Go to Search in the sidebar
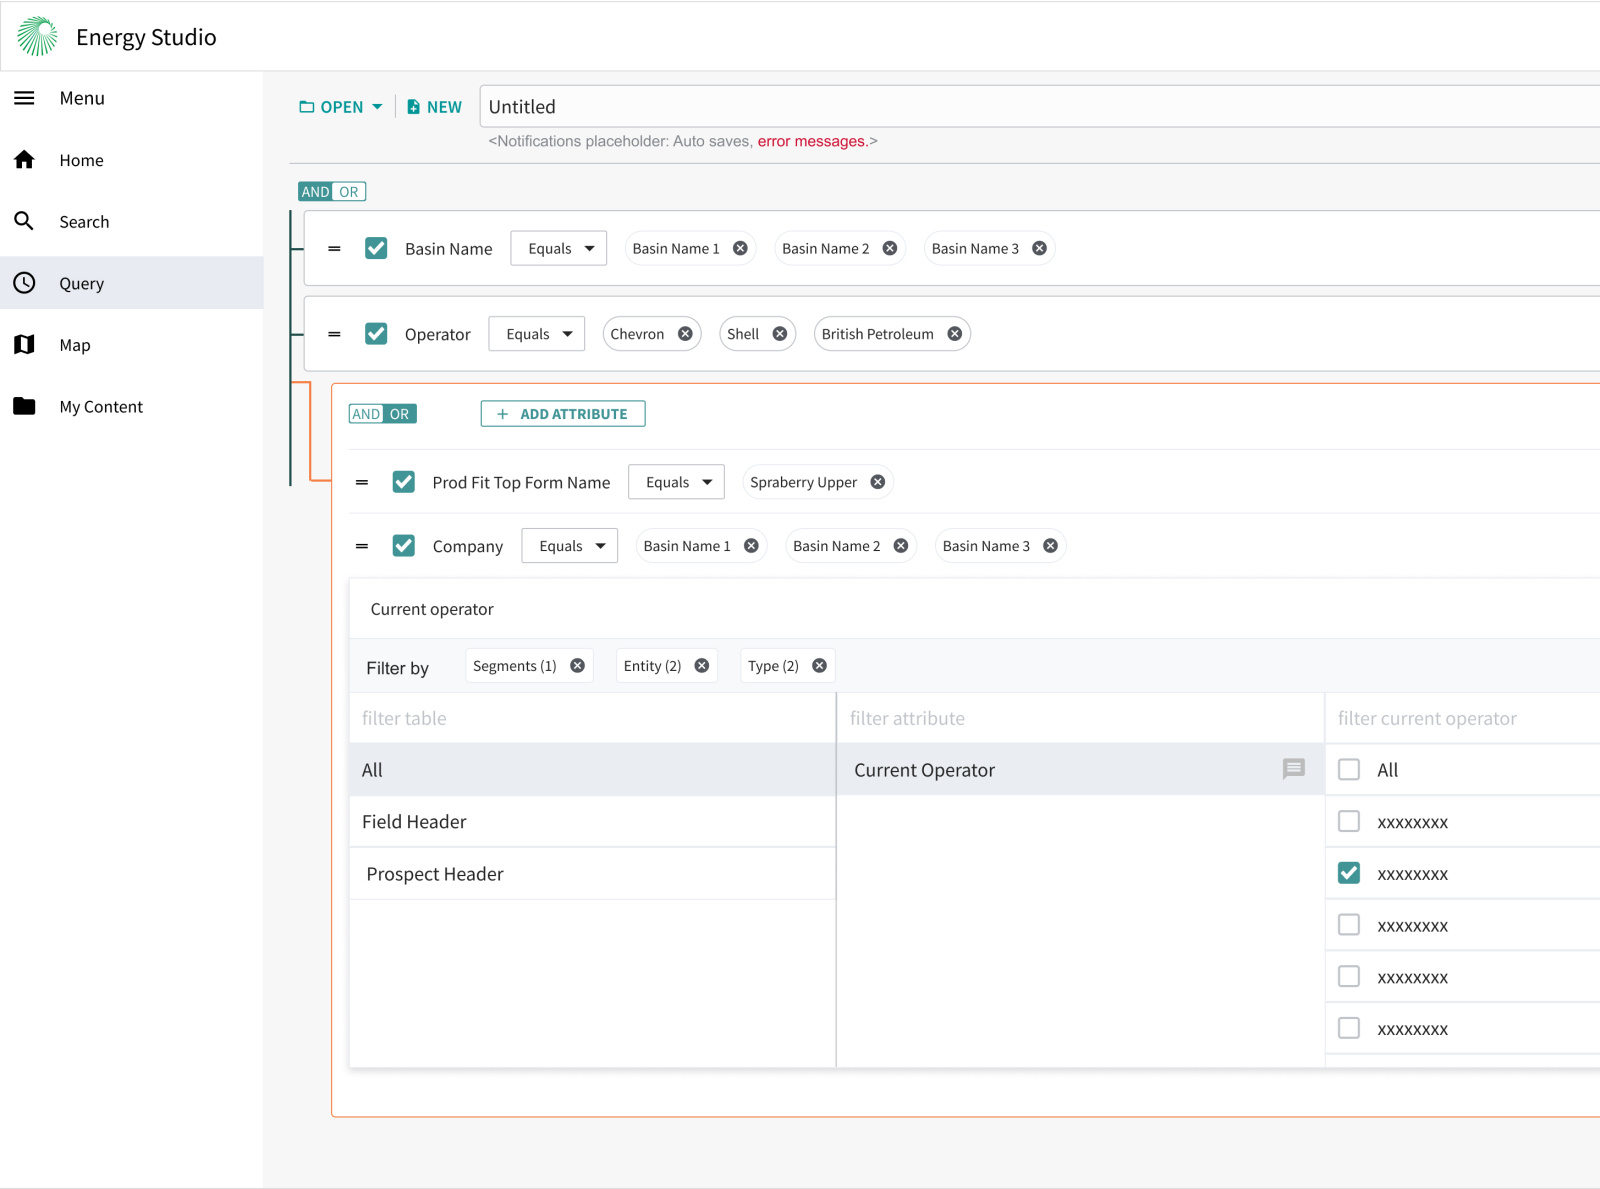 pyautogui.click(x=132, y=222)
